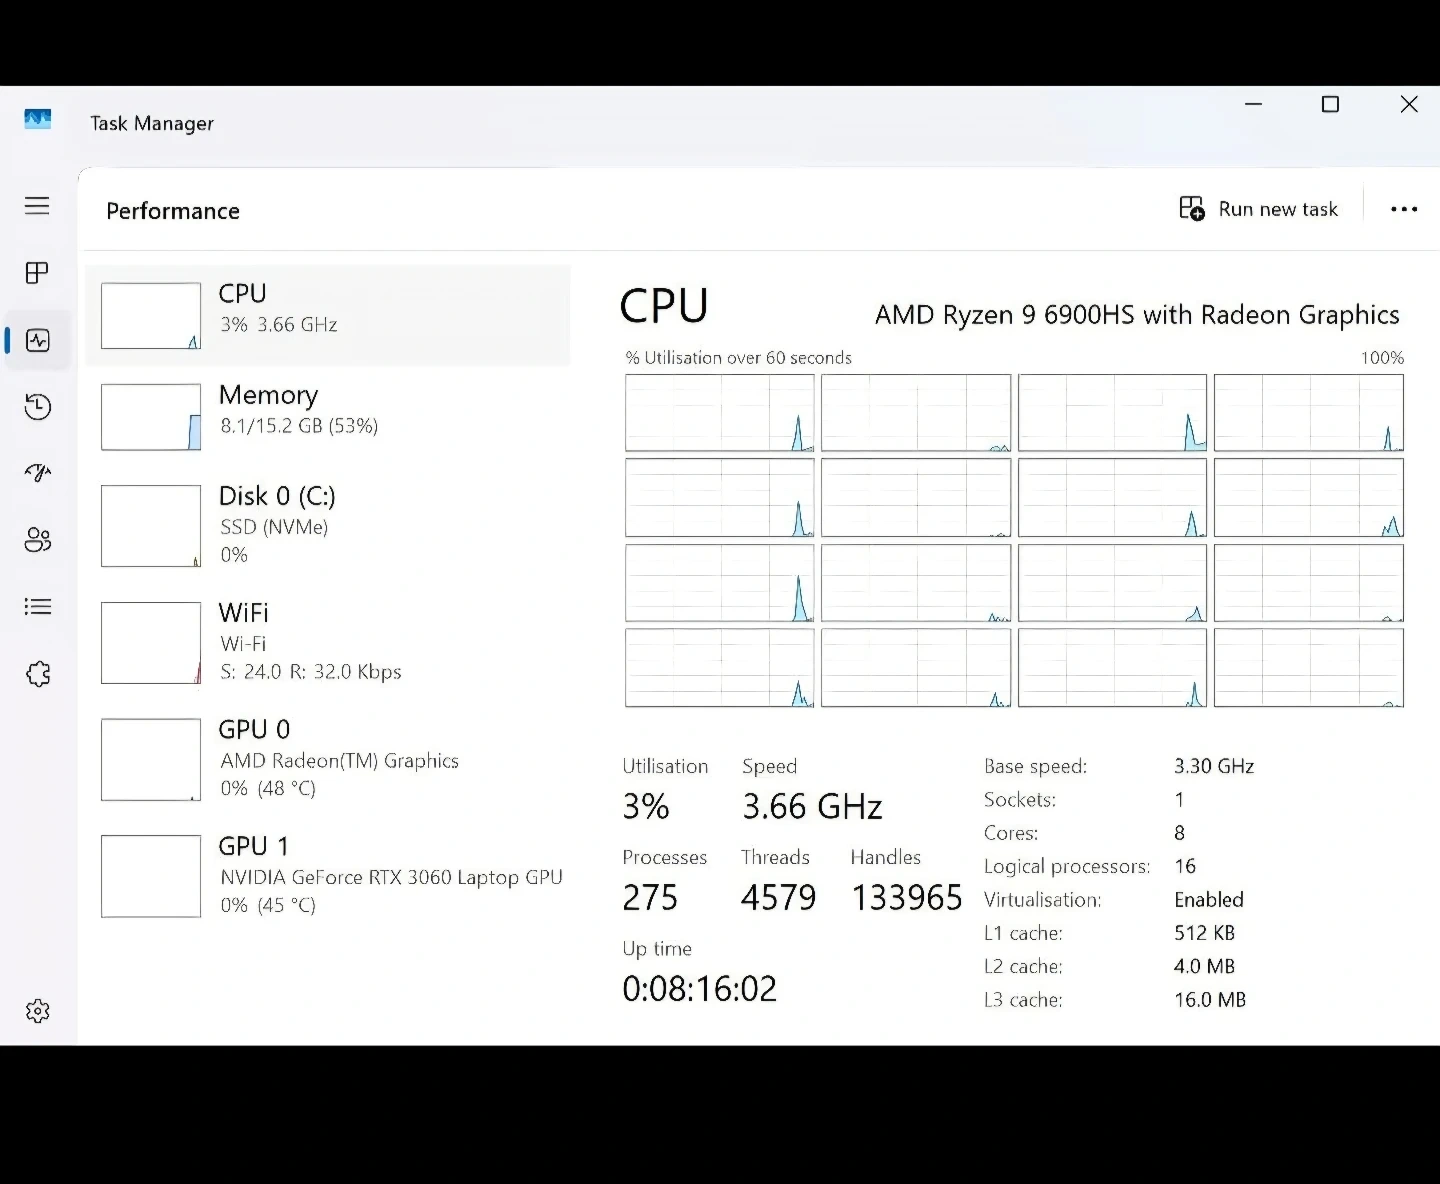Select GPU 1 NVIDIA RTX 3060
This screenshot has height=1184, width=1440.
[328, 875]
